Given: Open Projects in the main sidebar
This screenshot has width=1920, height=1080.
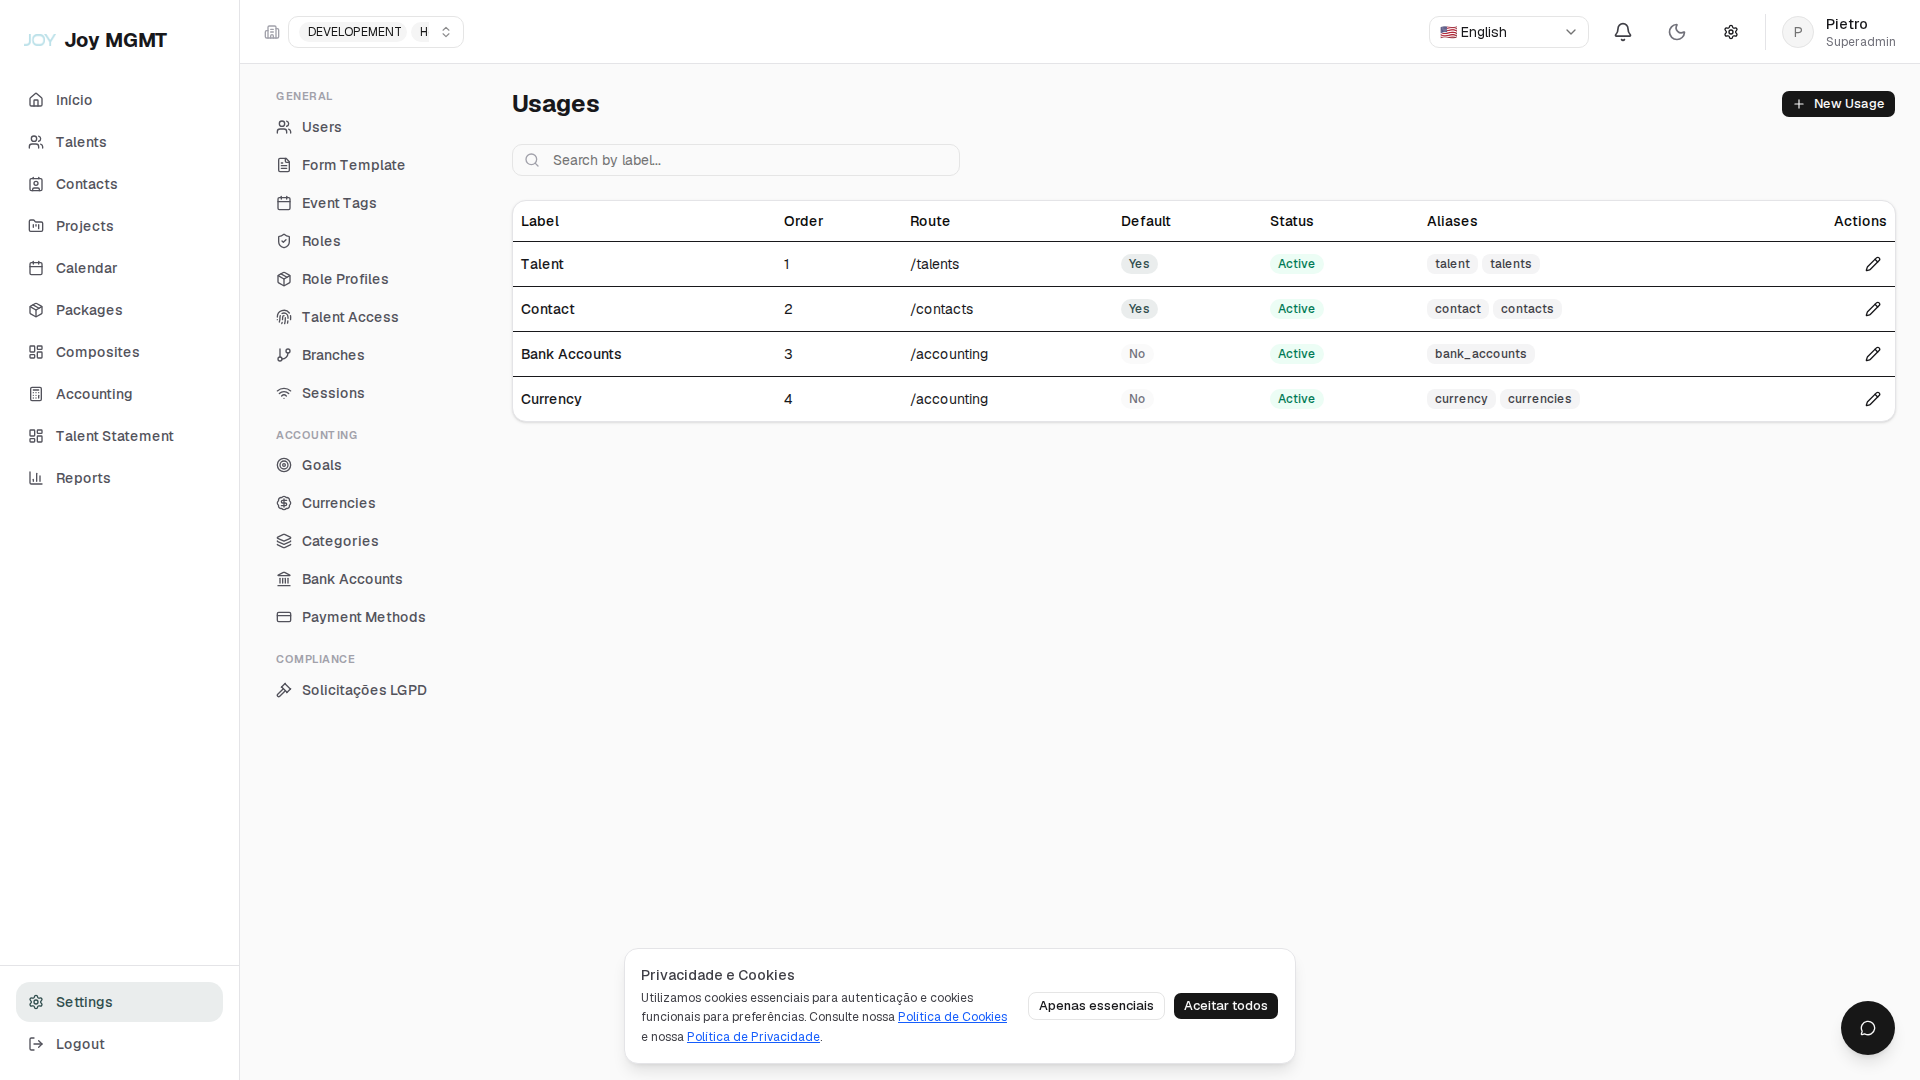Looking at the screenshot, I should [119, 226].
